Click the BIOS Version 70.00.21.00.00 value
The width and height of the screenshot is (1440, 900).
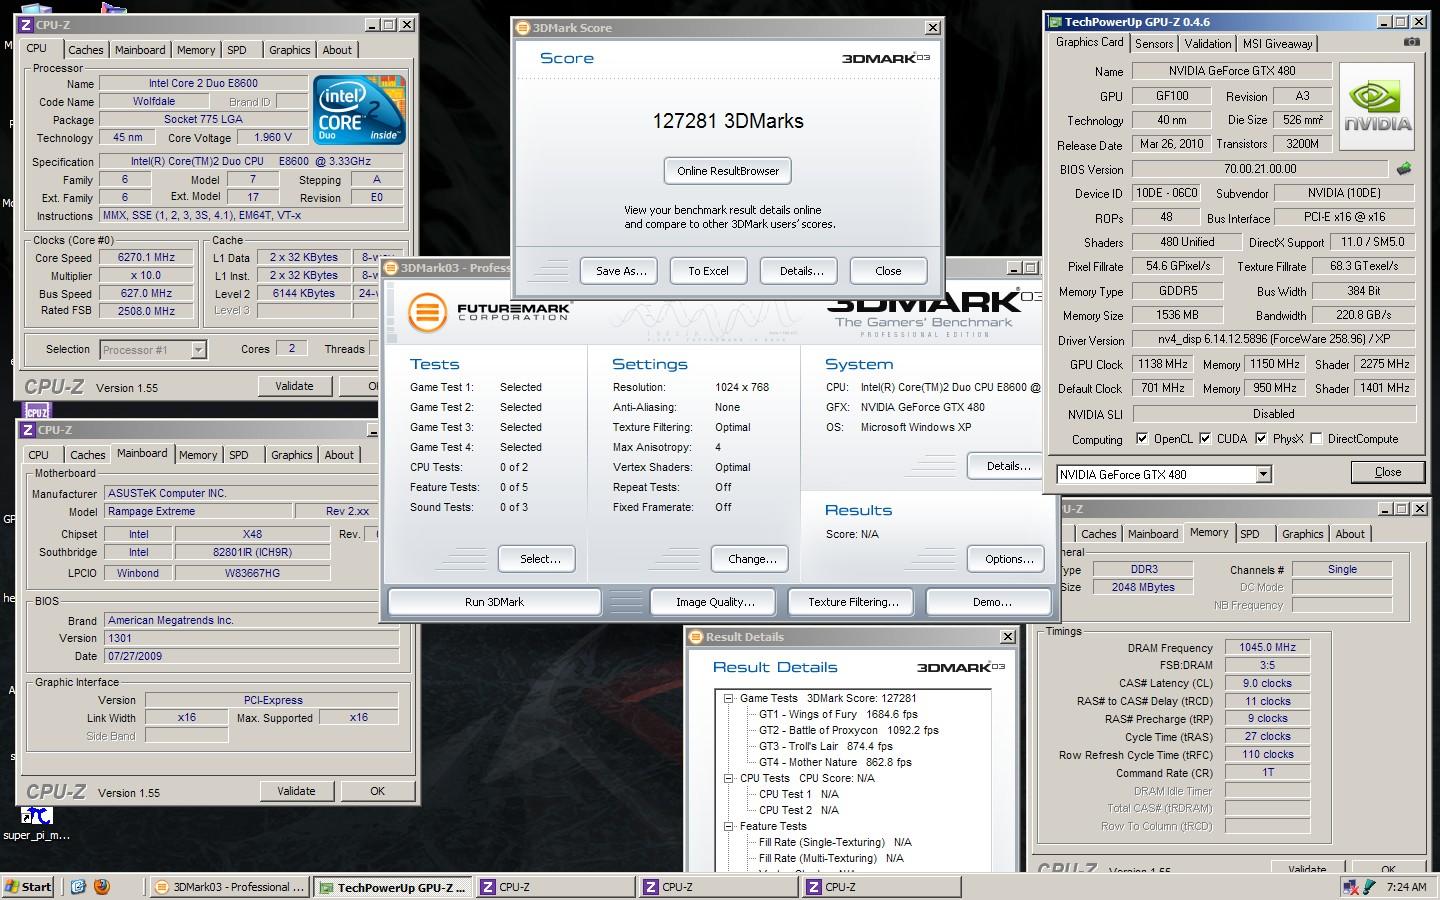click(1259, 170)
